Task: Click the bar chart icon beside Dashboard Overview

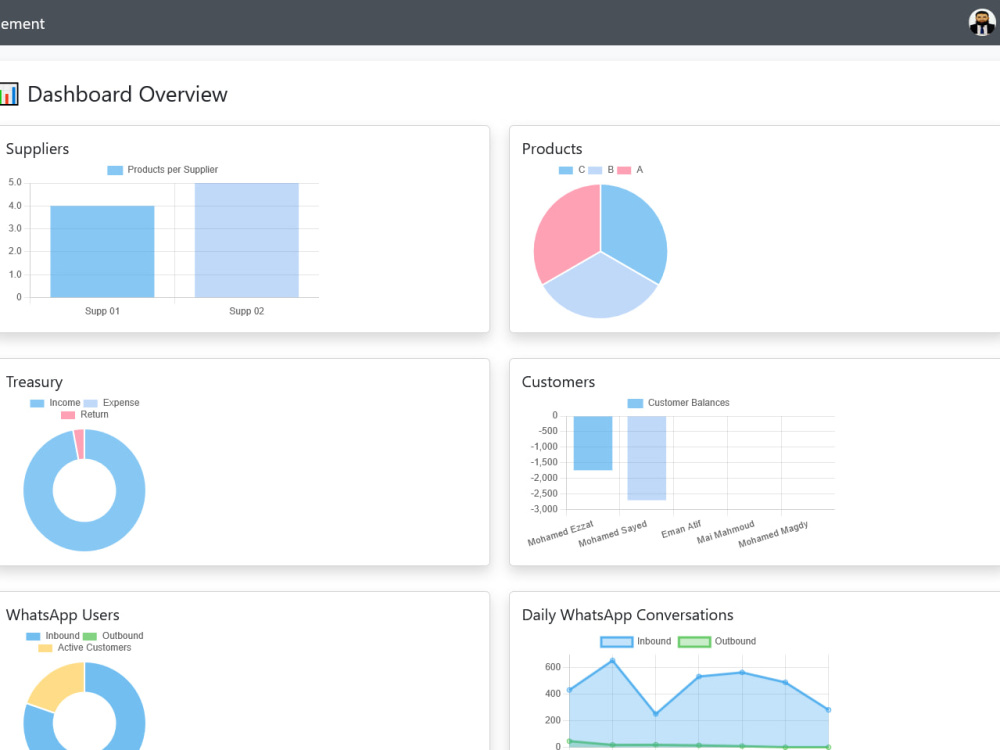Action: pyautogui.click(x=8, y=94)
